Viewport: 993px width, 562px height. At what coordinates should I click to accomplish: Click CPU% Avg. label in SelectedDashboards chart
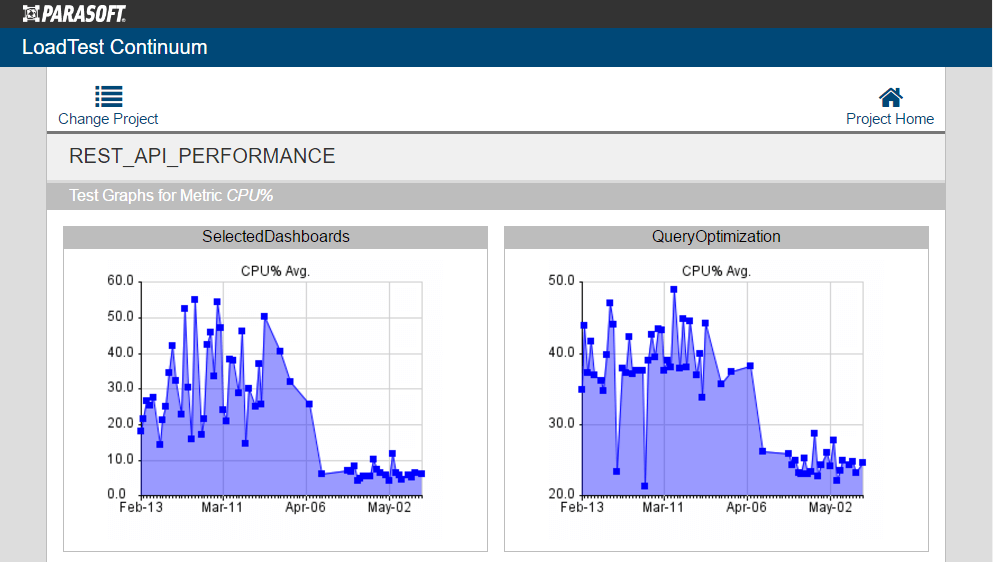(276, 271)
